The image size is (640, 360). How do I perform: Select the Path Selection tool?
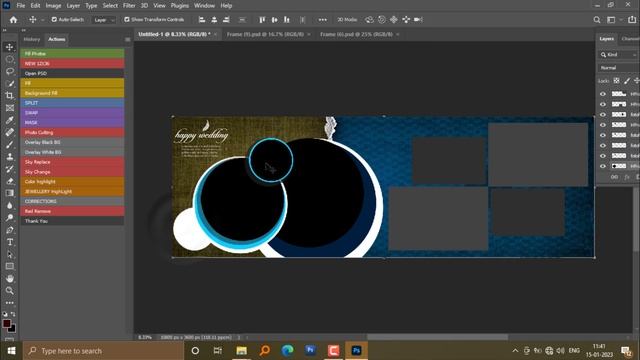point(9,254)
